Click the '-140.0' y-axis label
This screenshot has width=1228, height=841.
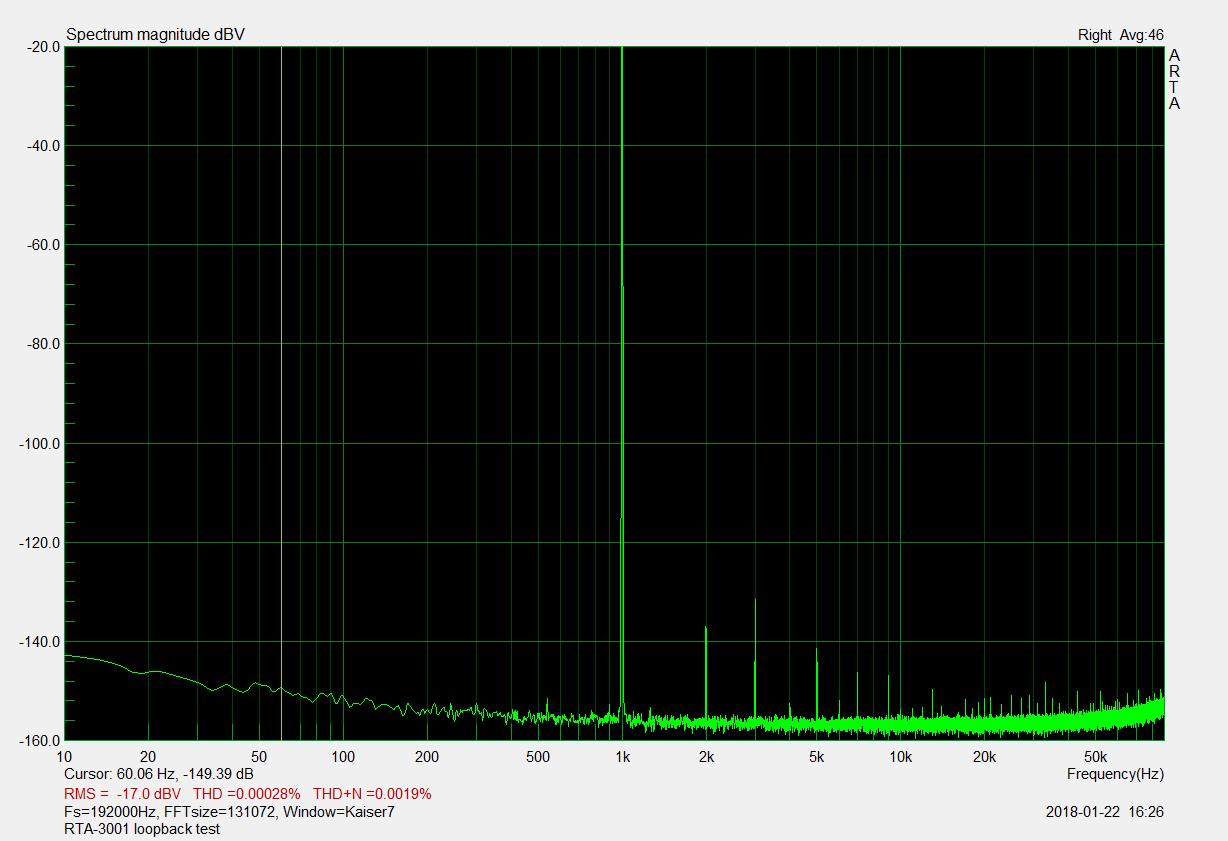[x=40, y=642]
